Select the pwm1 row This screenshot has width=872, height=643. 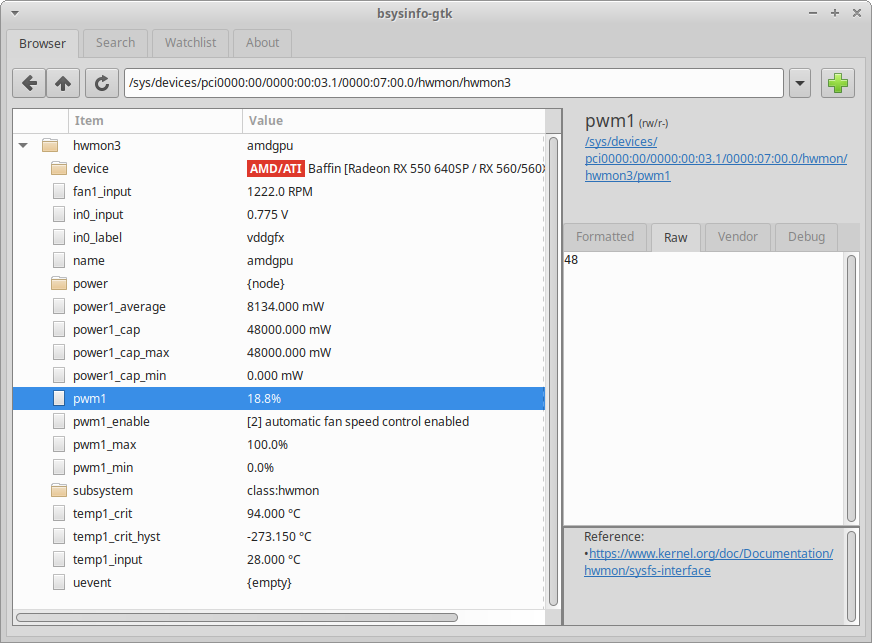pyautogui.click(x=279, y=399)
